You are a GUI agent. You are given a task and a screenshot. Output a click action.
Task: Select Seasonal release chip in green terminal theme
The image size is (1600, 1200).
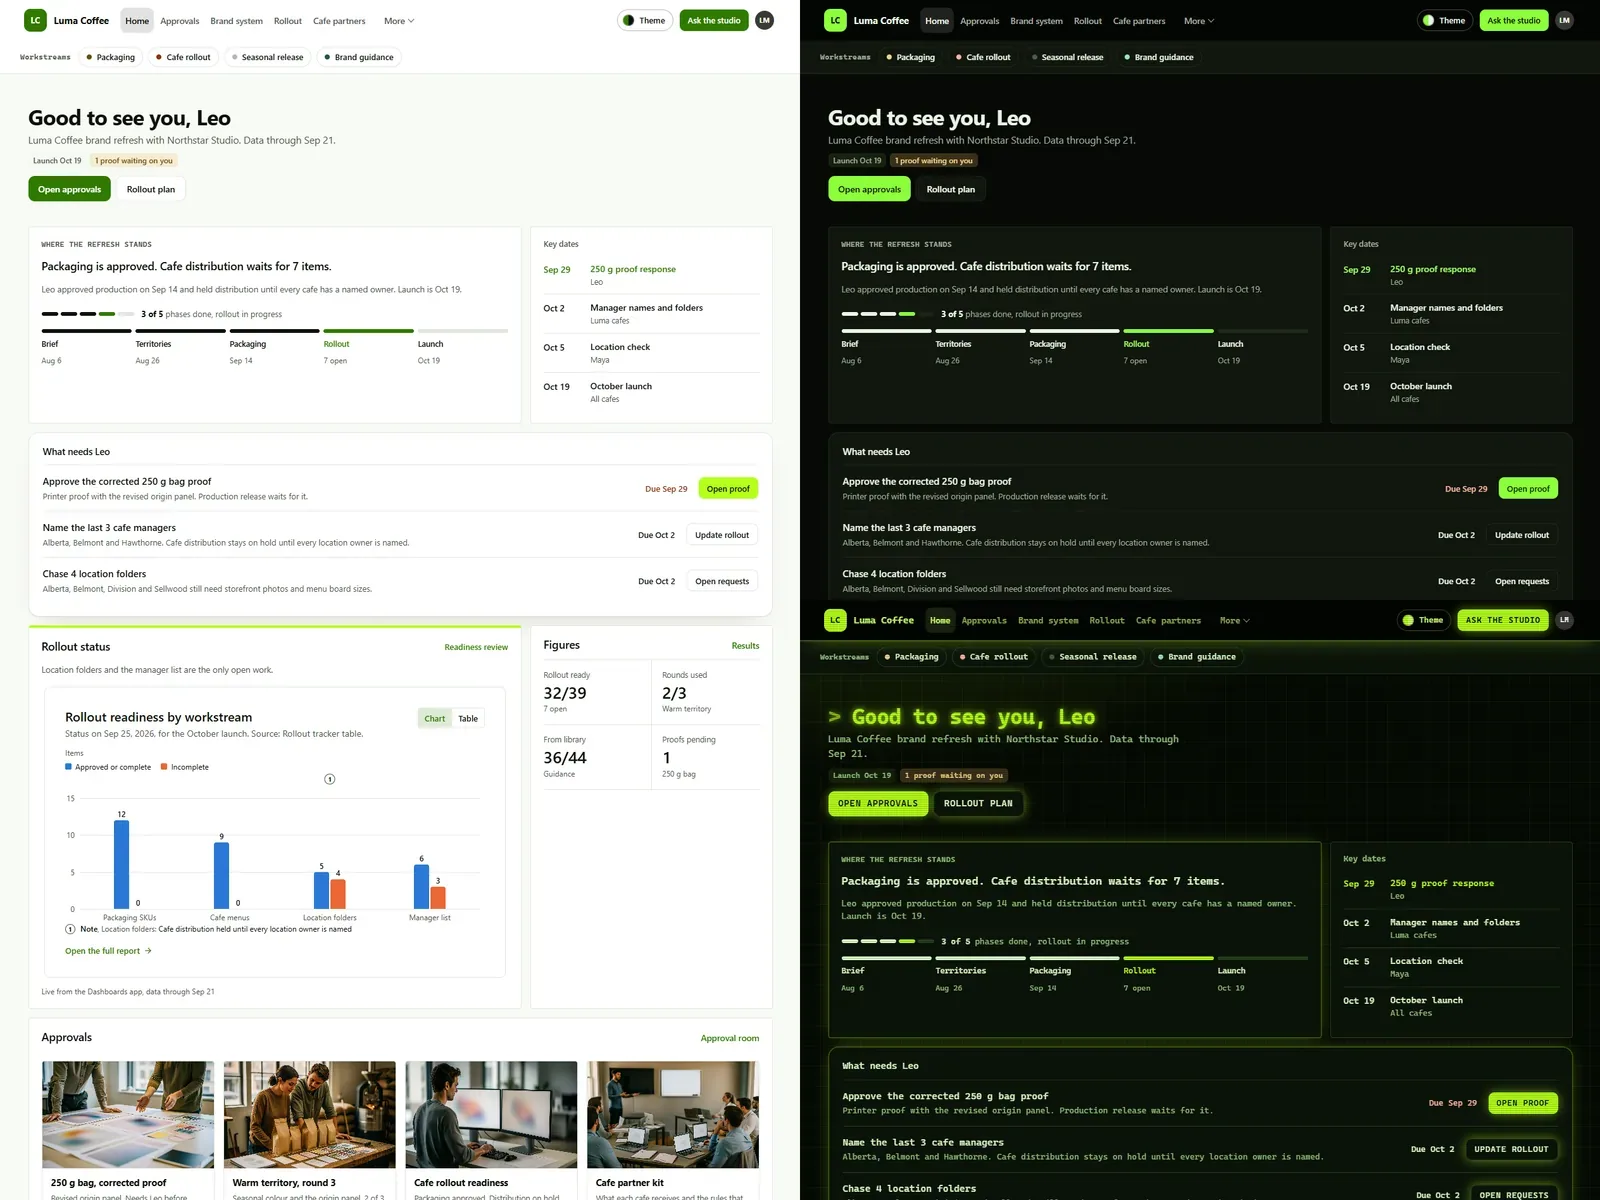(1091, 657)
